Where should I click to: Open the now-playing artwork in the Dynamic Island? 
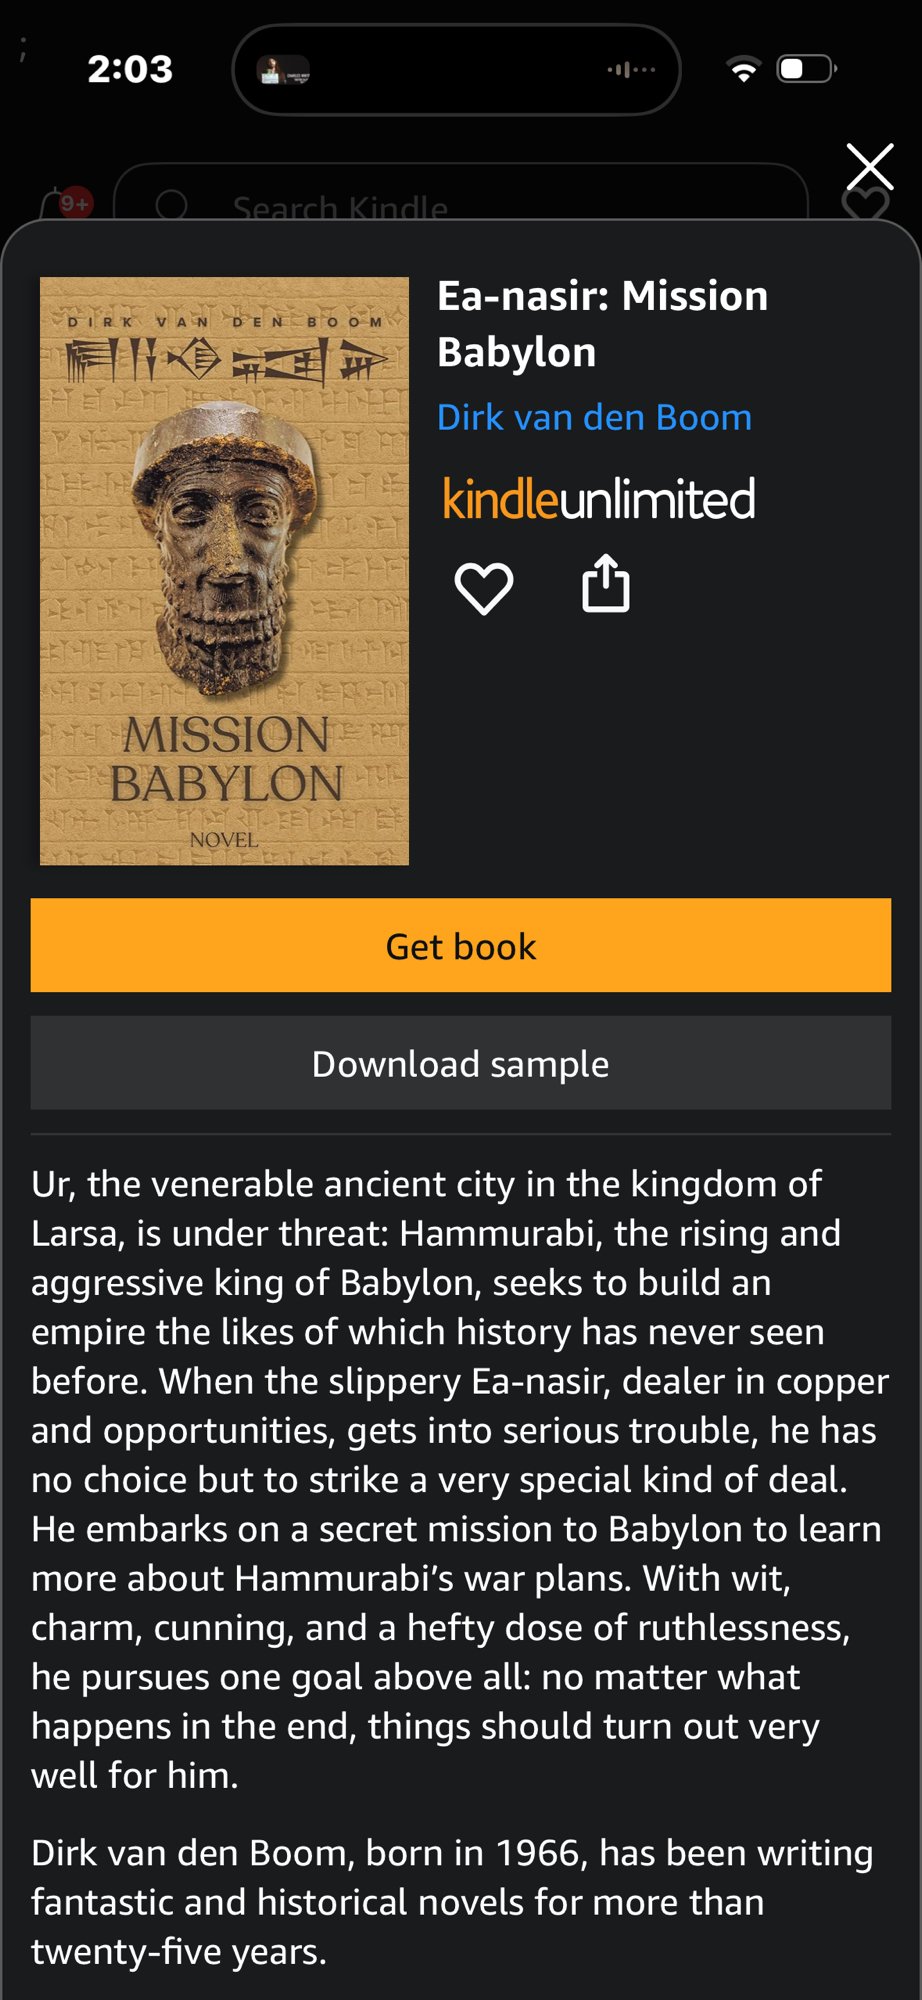click(284, 70)
